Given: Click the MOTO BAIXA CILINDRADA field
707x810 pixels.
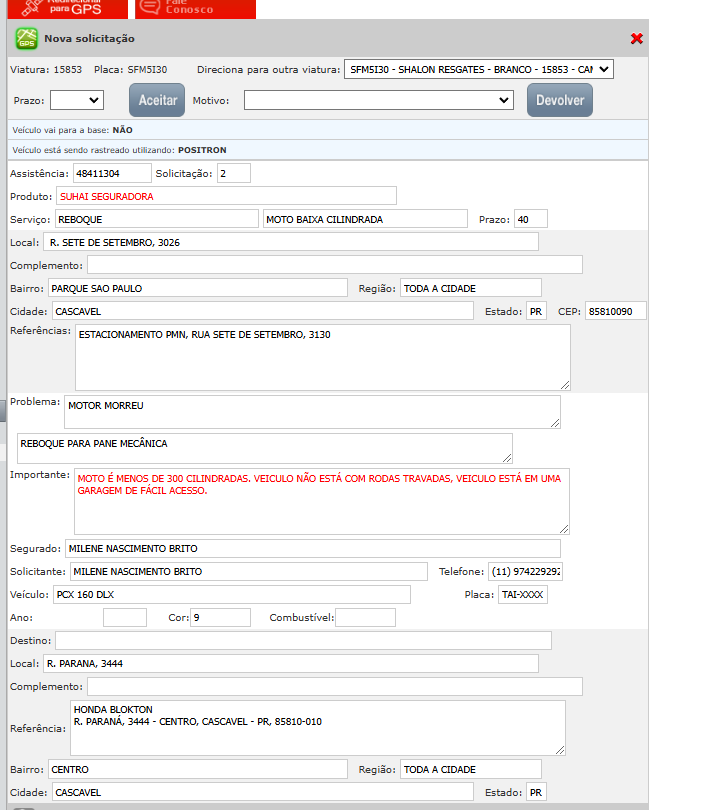Looking at the screenshot, I should coord(365,219).
